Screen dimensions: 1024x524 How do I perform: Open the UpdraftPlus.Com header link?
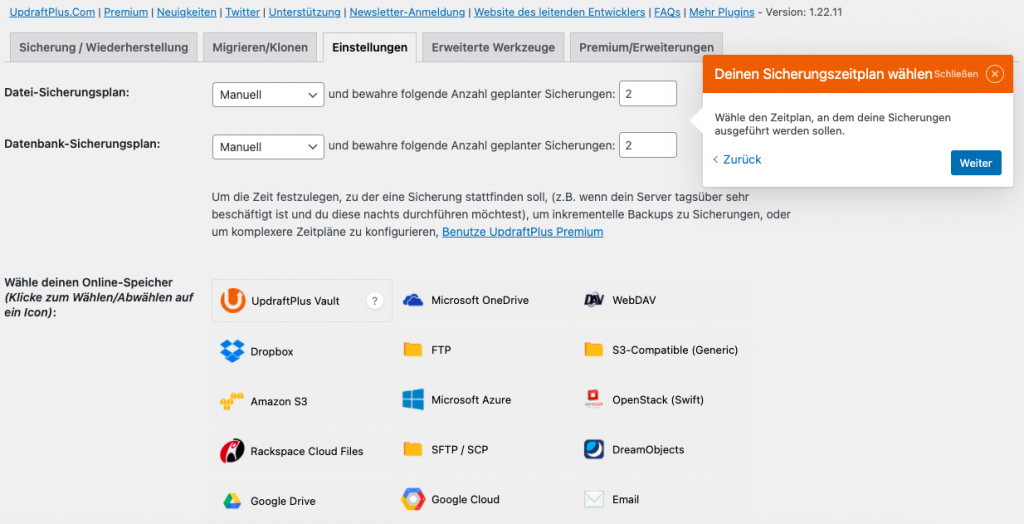click(52, 12)
